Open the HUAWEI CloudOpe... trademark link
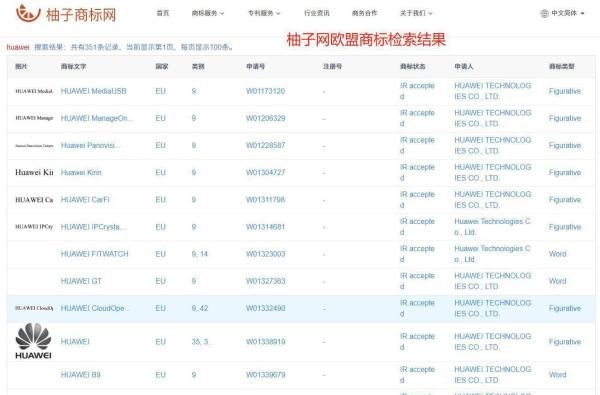Screen dimensions: 600x395 click(x=95, y=308)
